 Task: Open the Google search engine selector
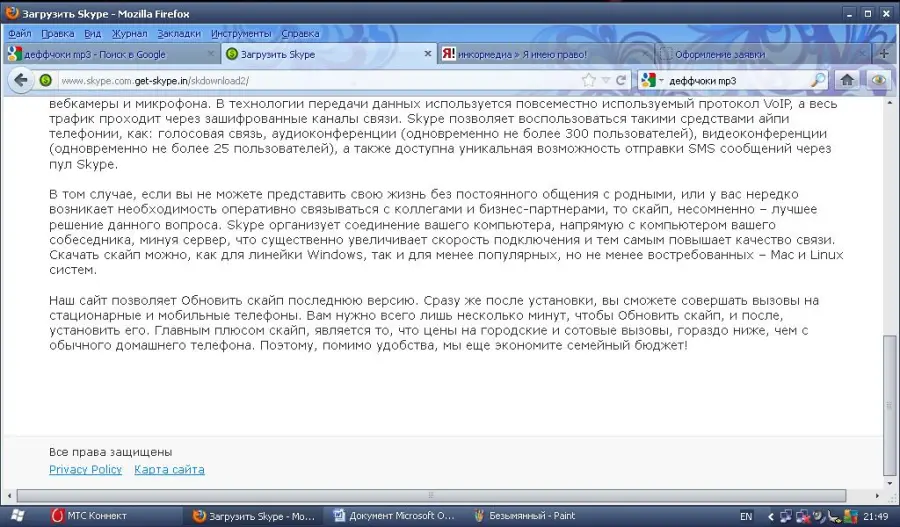pos(651,80)
